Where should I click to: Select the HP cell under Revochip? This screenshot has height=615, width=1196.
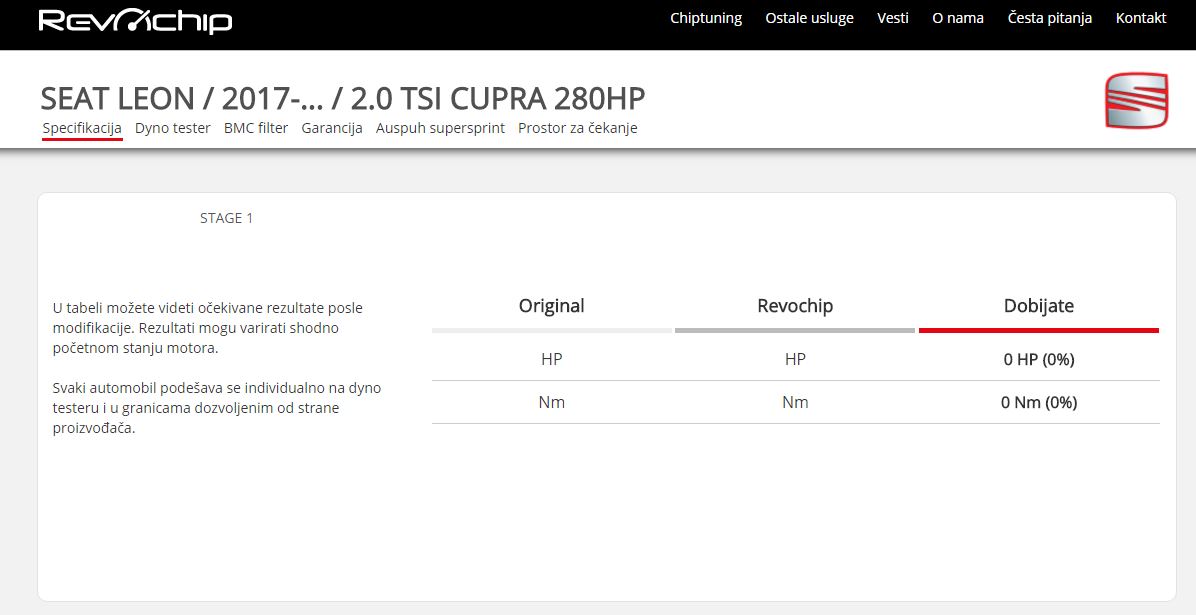795,359
